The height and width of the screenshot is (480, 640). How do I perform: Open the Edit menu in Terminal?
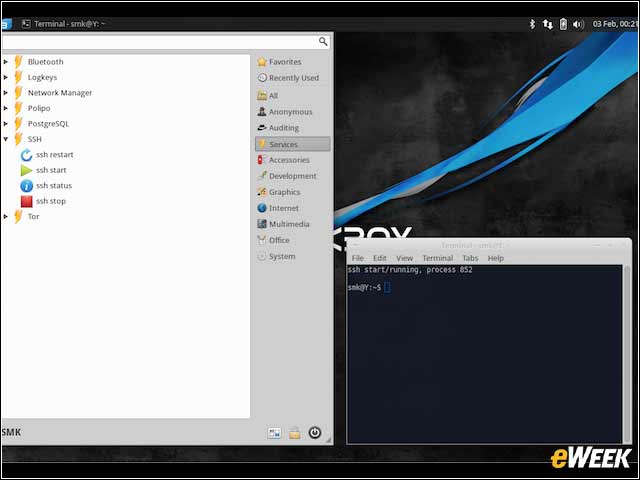(380, 258)
